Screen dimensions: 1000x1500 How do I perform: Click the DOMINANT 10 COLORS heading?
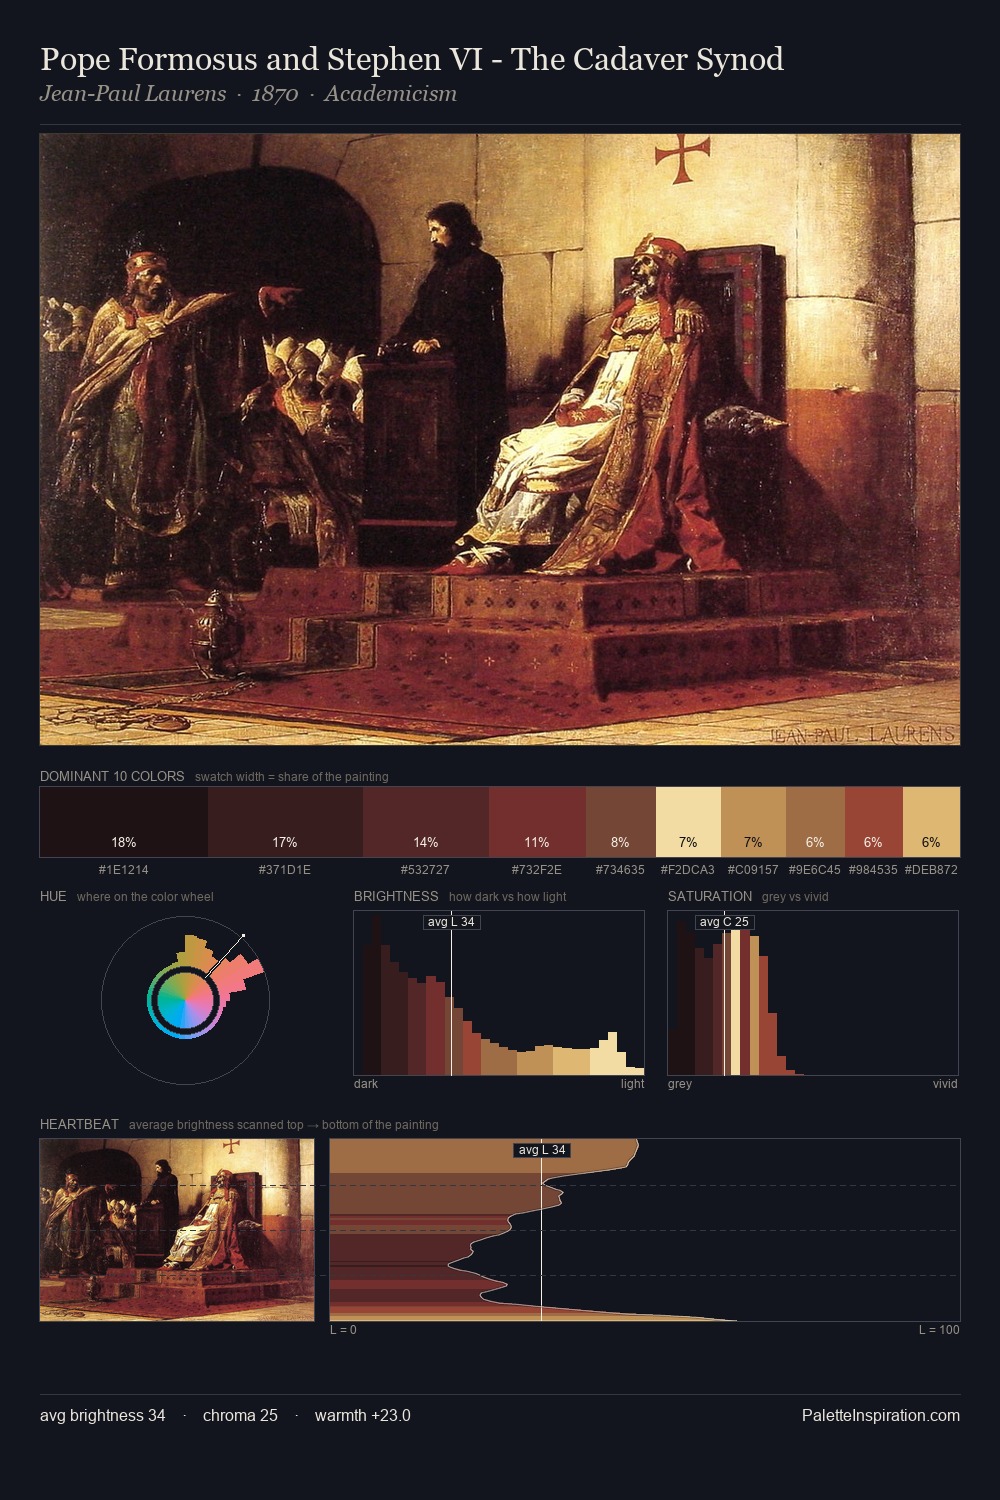pos(112,776)
